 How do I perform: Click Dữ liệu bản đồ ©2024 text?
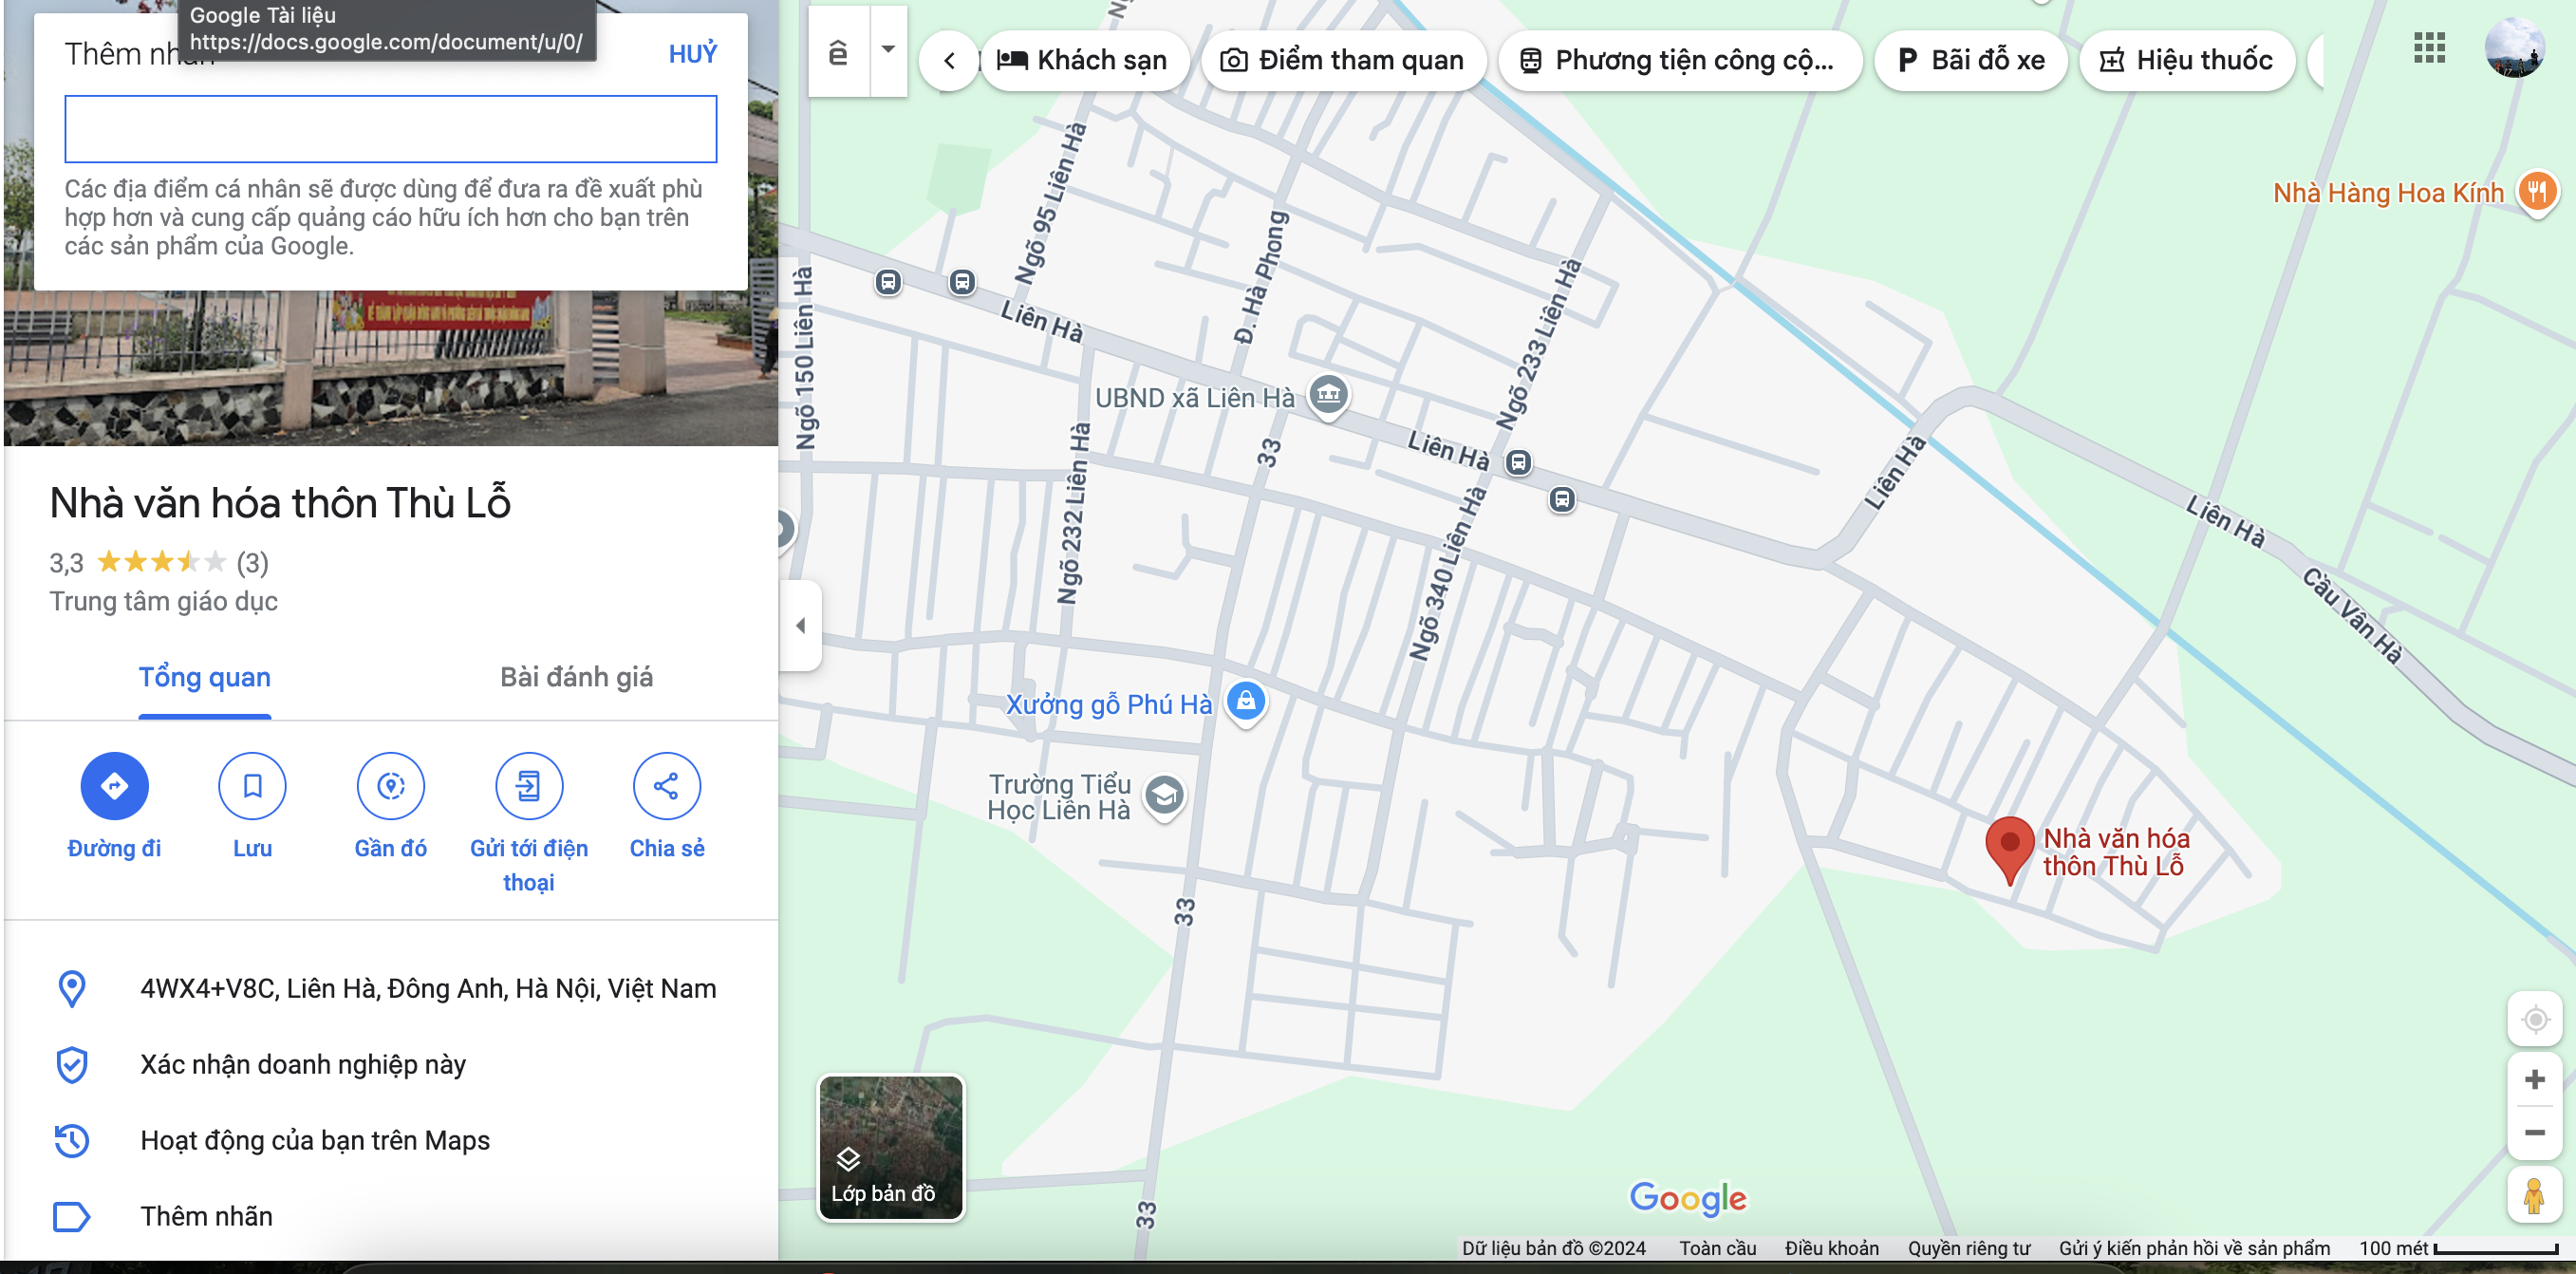1553,1248
